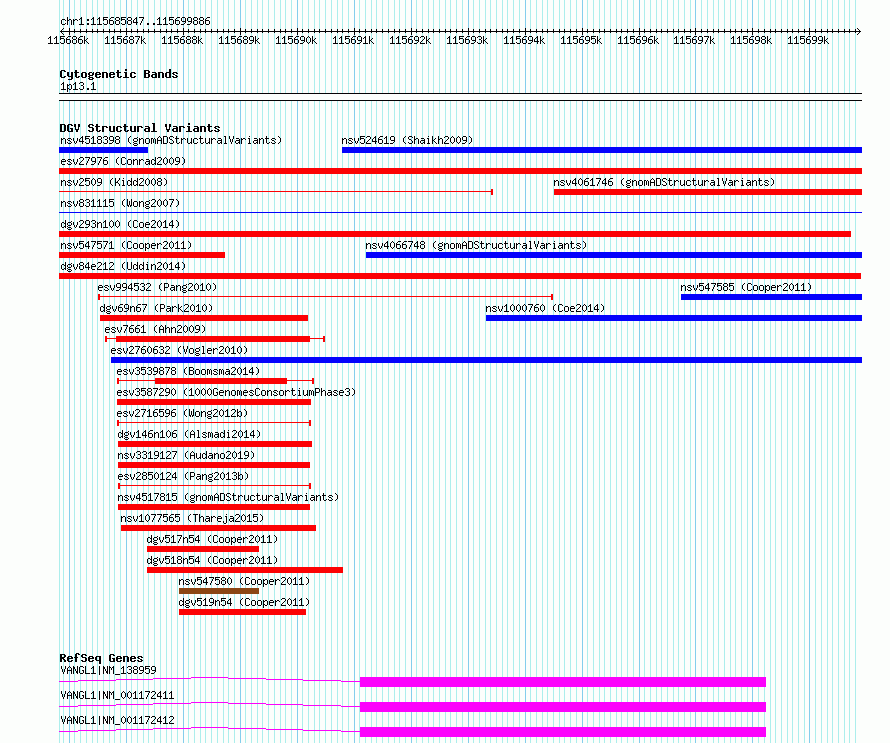
Task: Open dgv84e212 (Uddin2014) label
Action: 123,266
